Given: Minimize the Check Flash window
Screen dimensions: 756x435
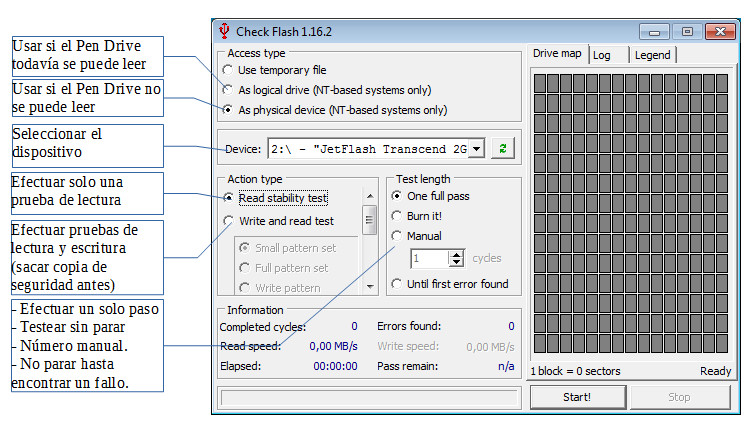Looking at the screenshot, I should tap(654, 32).
